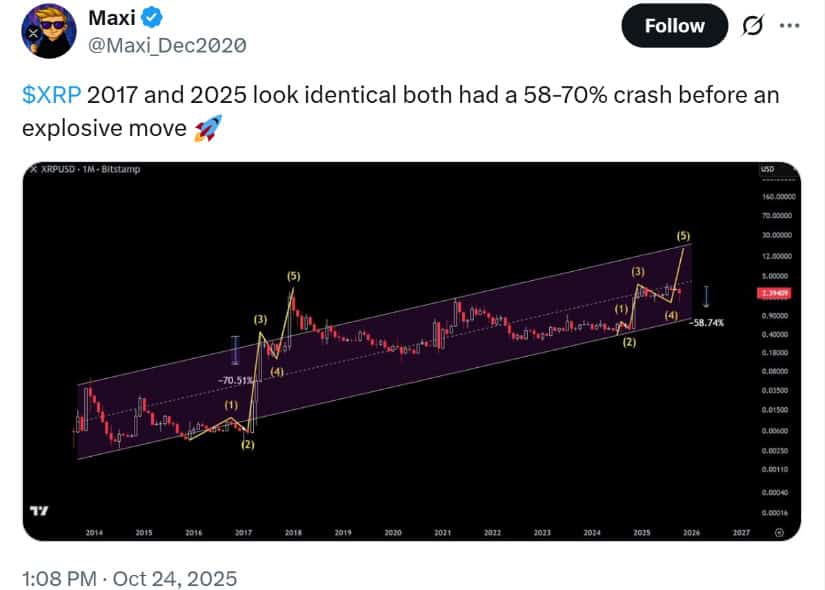The width and height of the screenshot is (825, 590).
Task: Open the $XRP cashtag link
Action: pyautogui.click(x=50, y=96)
